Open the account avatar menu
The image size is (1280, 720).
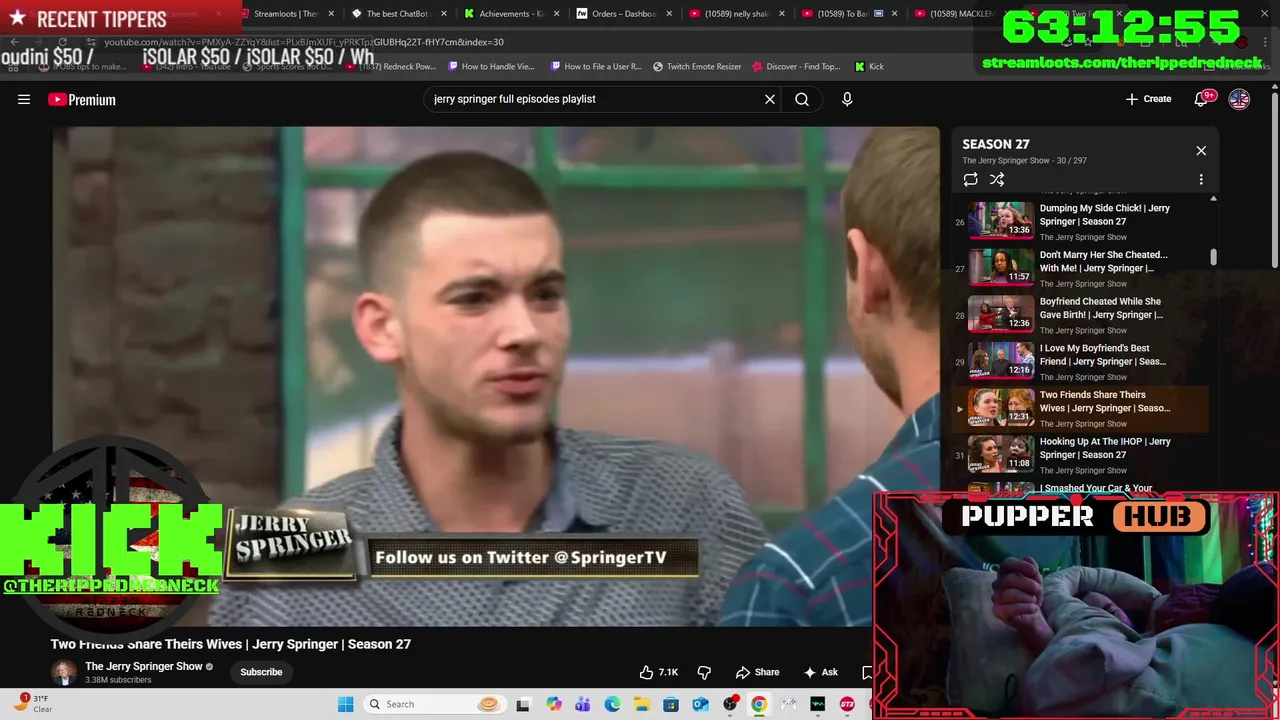point(1239,99)
